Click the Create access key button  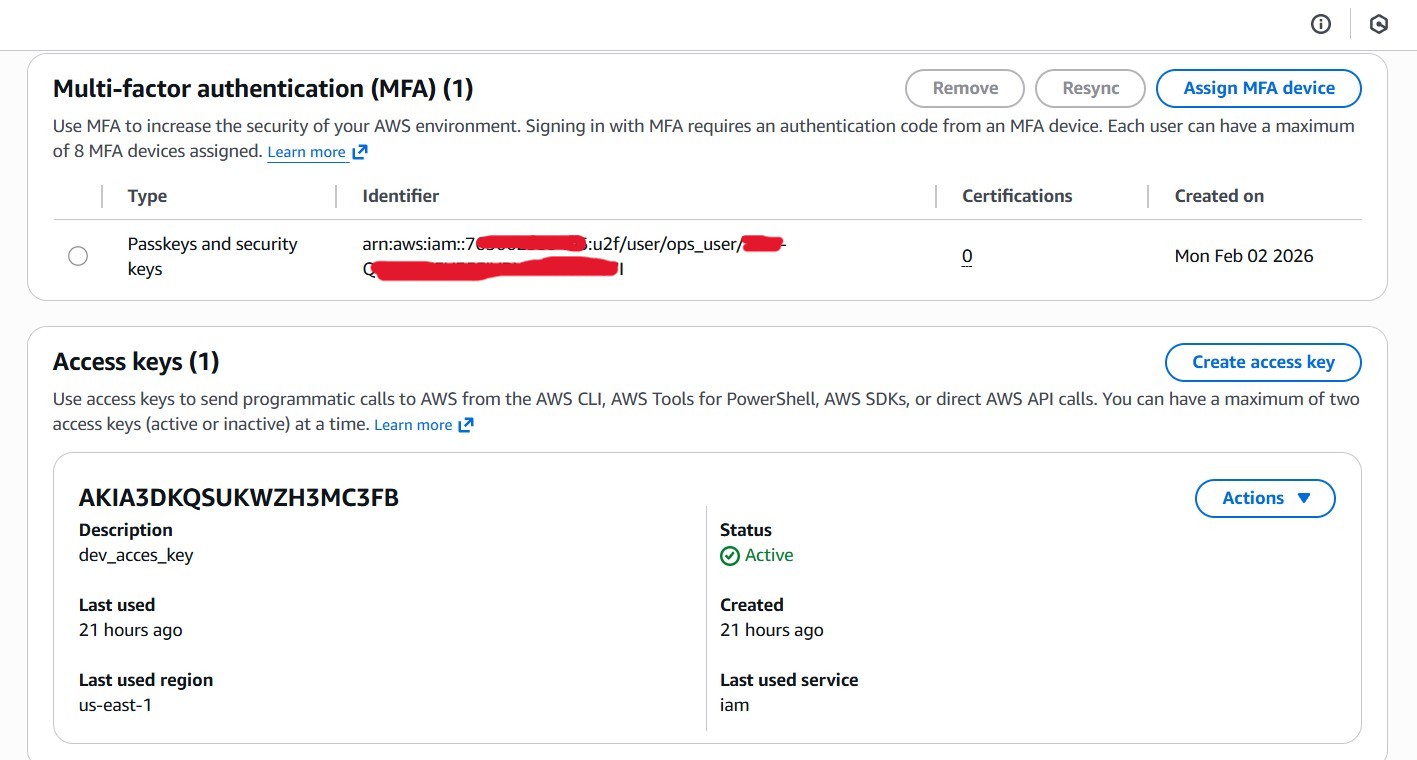[1263, 362]
